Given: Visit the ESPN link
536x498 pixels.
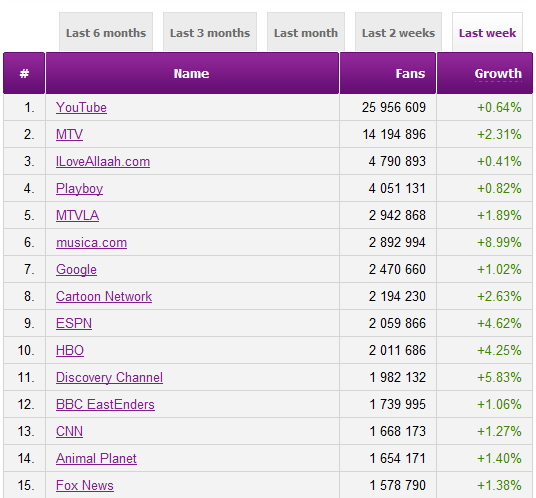Looking at the screenshot, I should [x=74, y=323].
